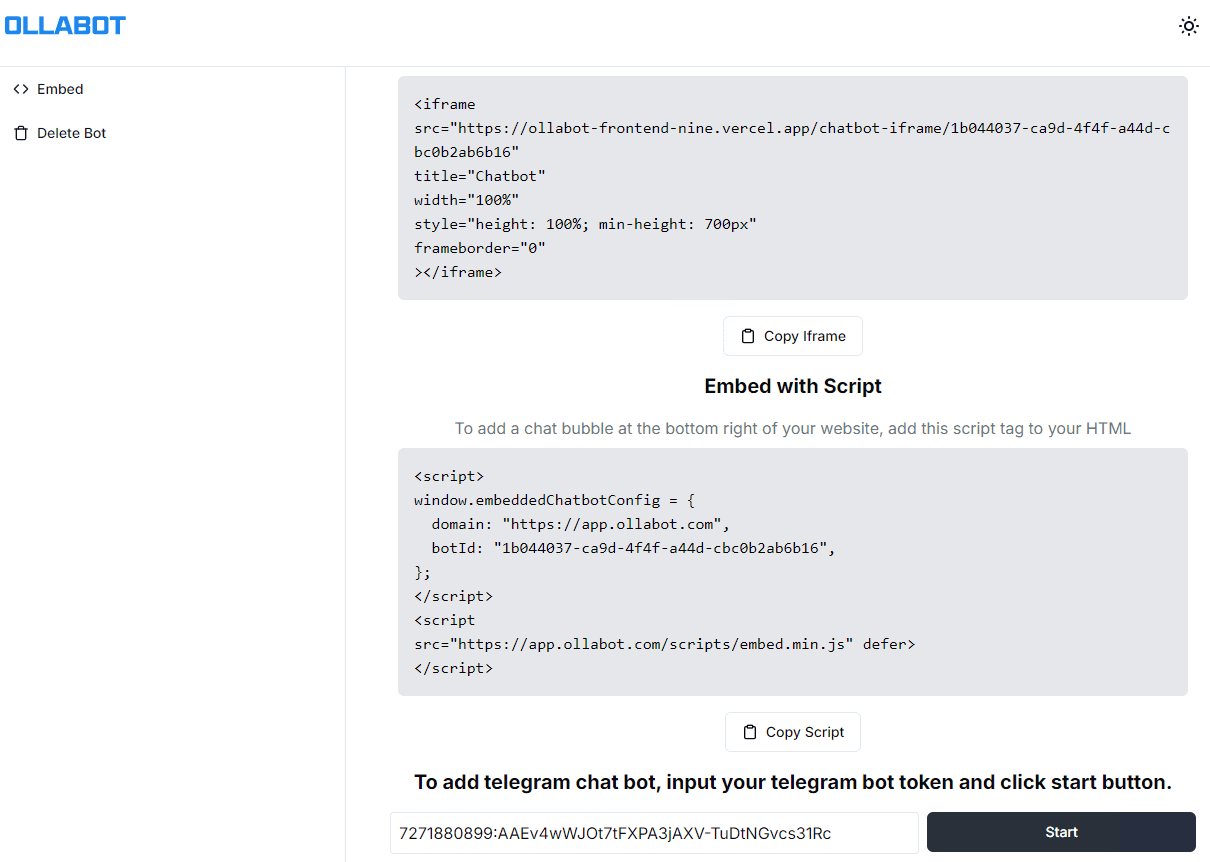The image size is (1210, 862).
Task: Click the Copy Iframe button
Action: click(793, 336)
